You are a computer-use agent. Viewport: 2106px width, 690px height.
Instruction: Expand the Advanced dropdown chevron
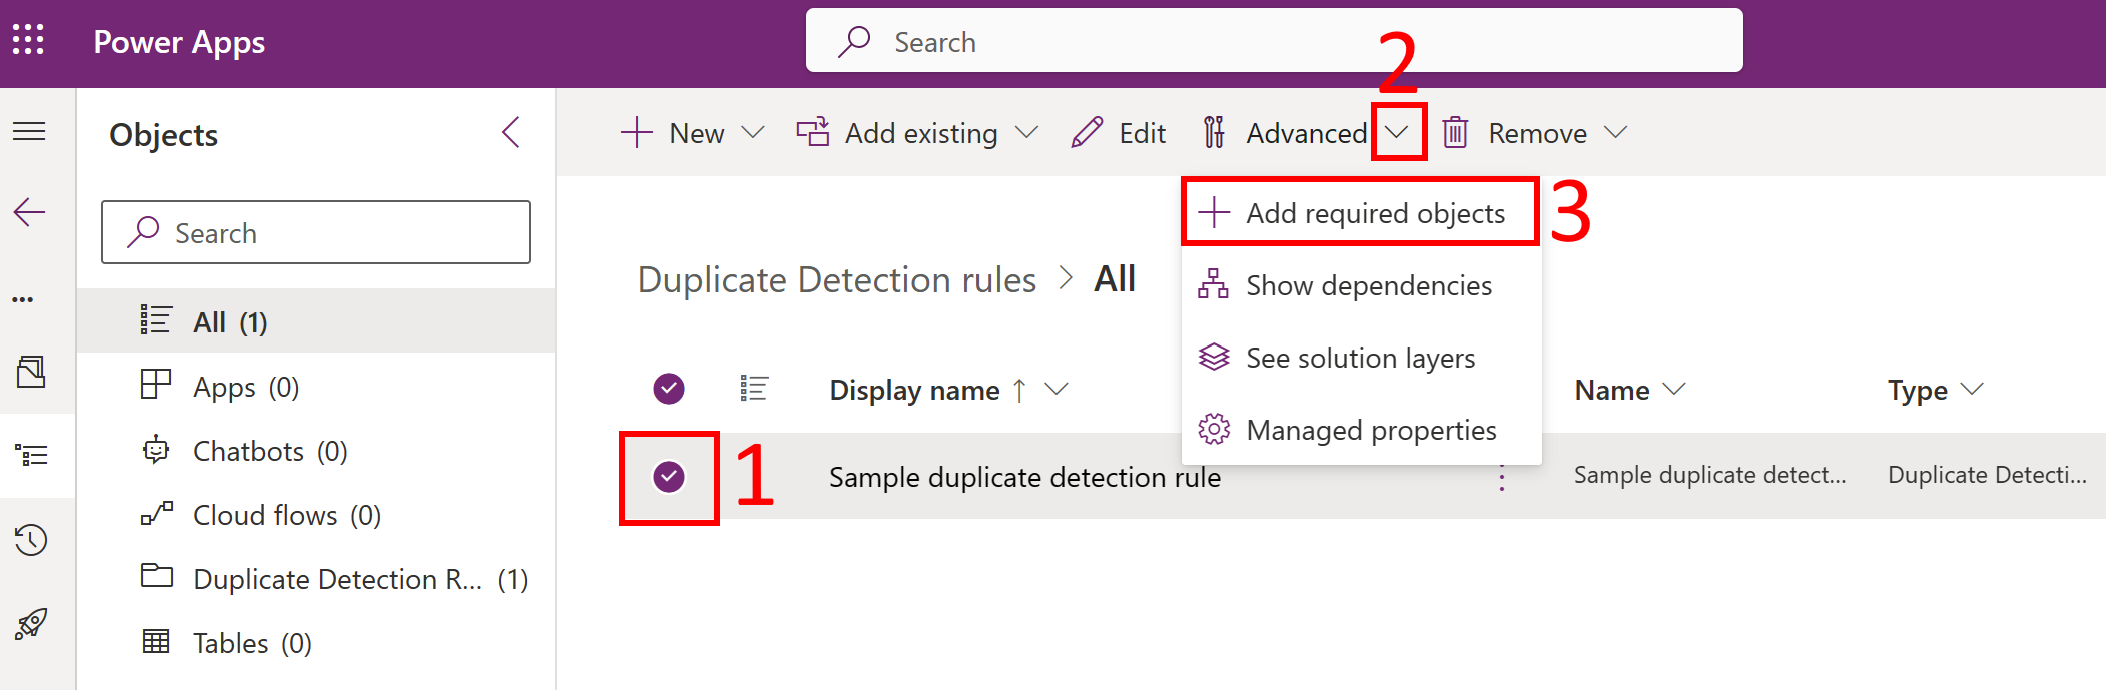pos(1398,132)
